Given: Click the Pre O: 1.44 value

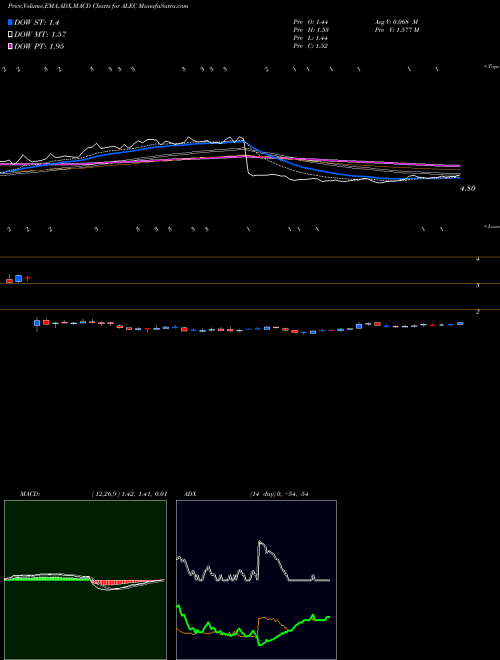Looking at the screenshot, I should [311, 22].
